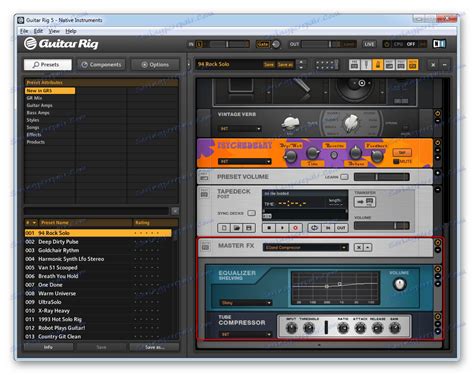
Task: Open the Help menu
Action: coord(71,31)
